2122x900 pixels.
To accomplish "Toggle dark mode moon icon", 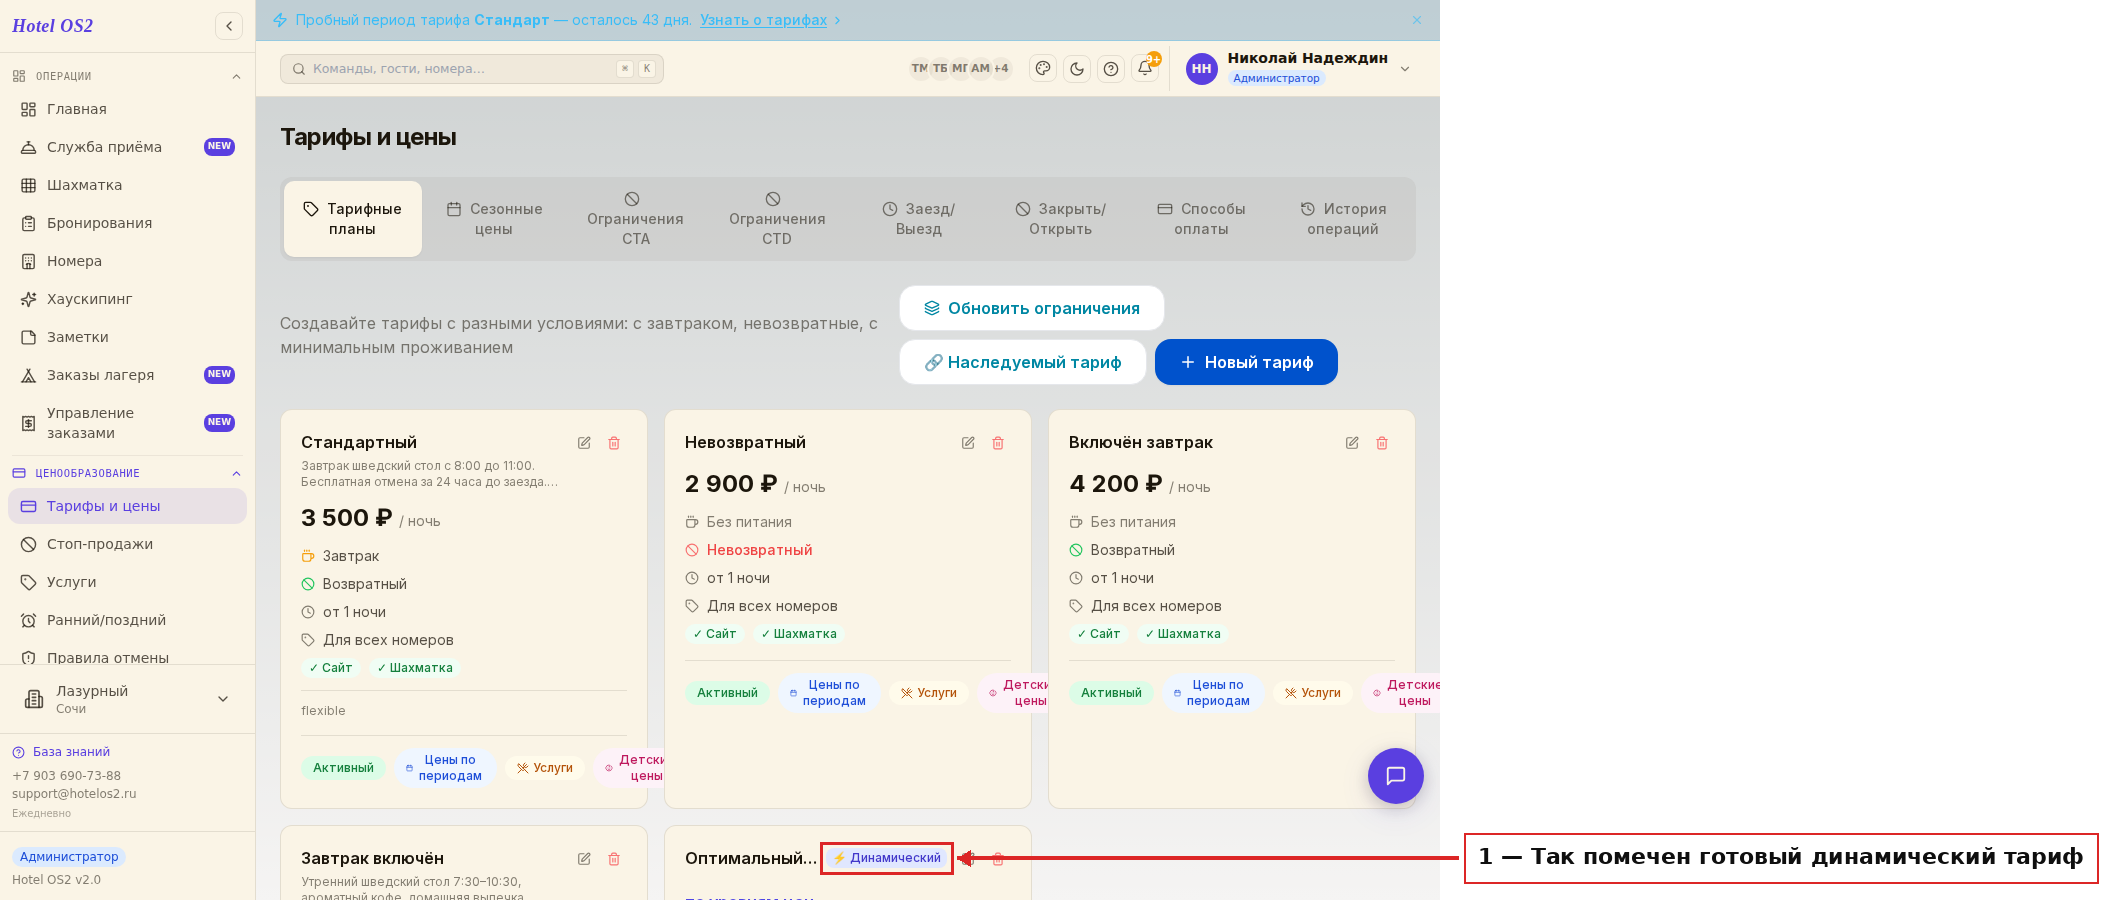I will (x=1077, y=68).
